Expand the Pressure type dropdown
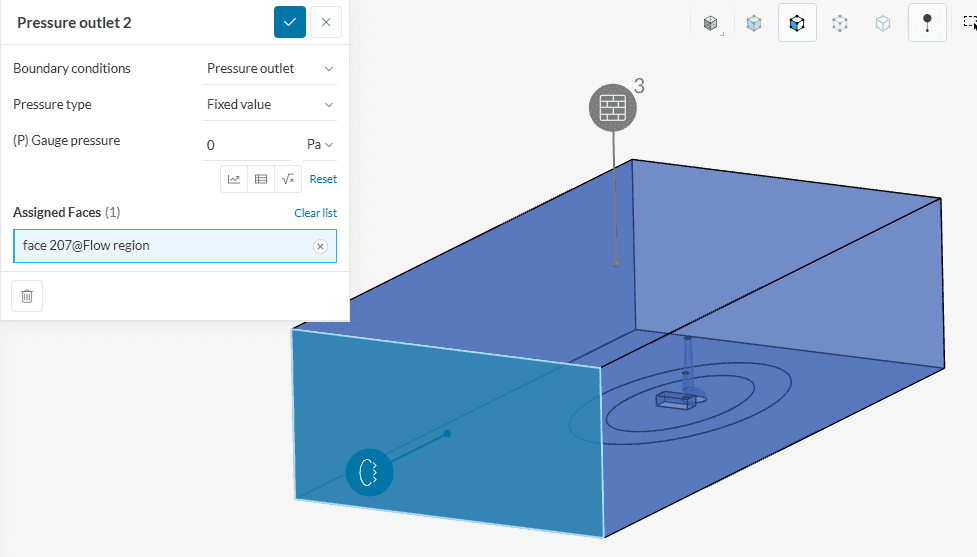 [269, 105]
